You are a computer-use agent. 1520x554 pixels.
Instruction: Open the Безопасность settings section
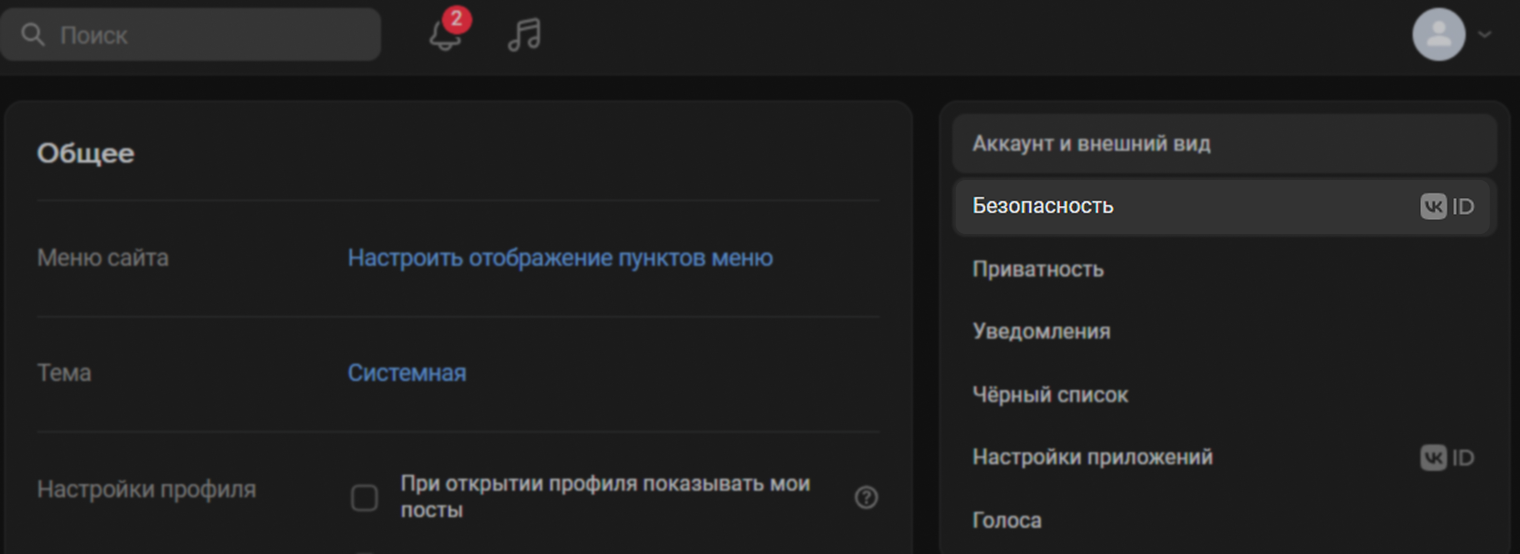(1224, 207)
